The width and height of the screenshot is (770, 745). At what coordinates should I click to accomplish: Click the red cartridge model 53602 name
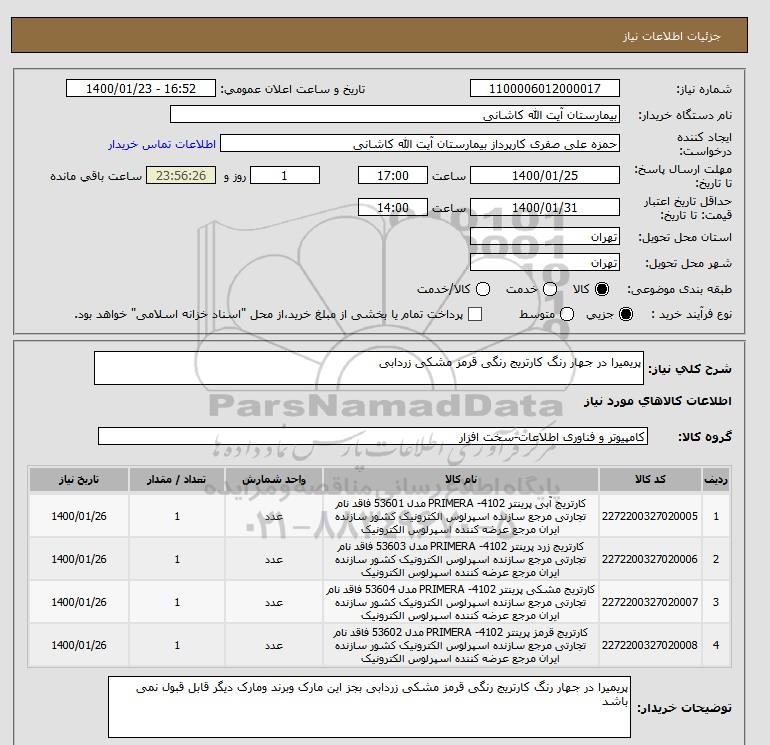pos(461,645)
